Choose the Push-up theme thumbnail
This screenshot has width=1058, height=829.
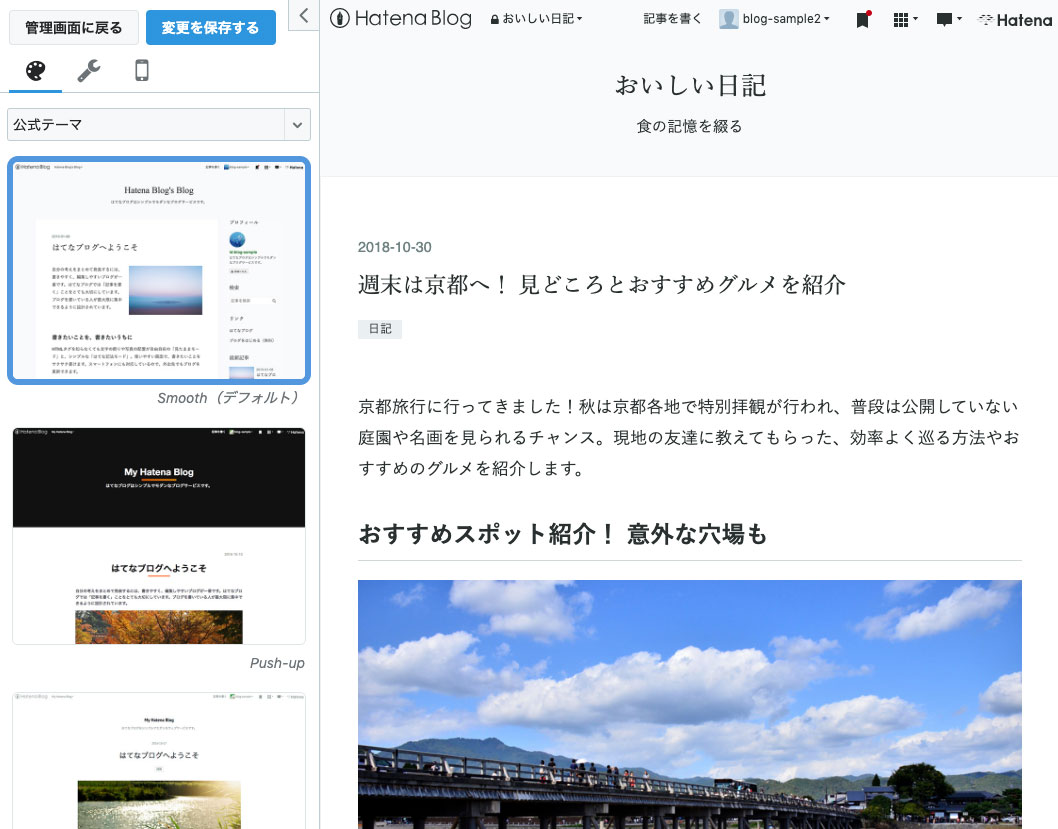(x=159, y=535)
